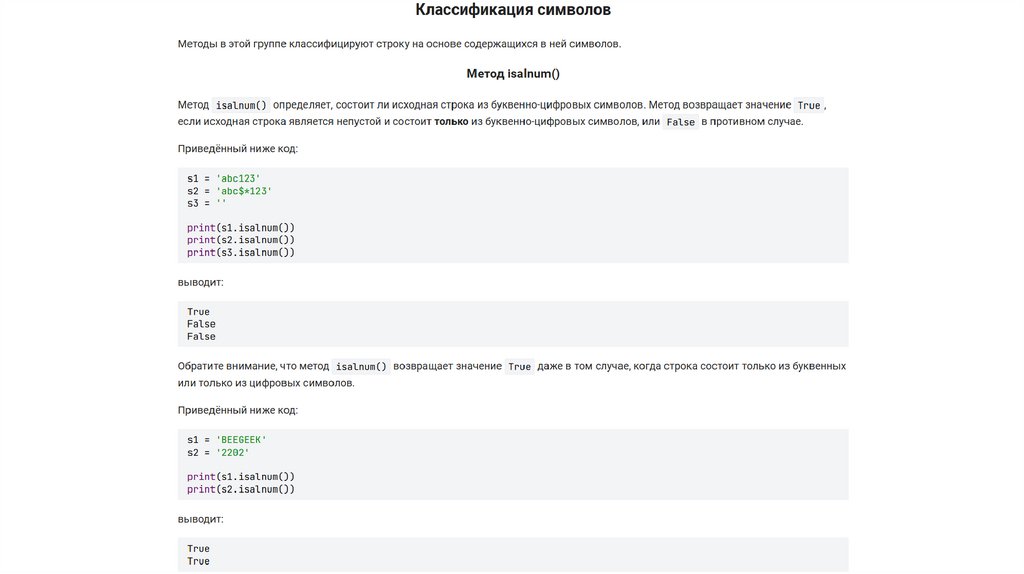Click the string literal 'abc123' in the code
Screen dimensions: 1024x574
pos(238,178)
